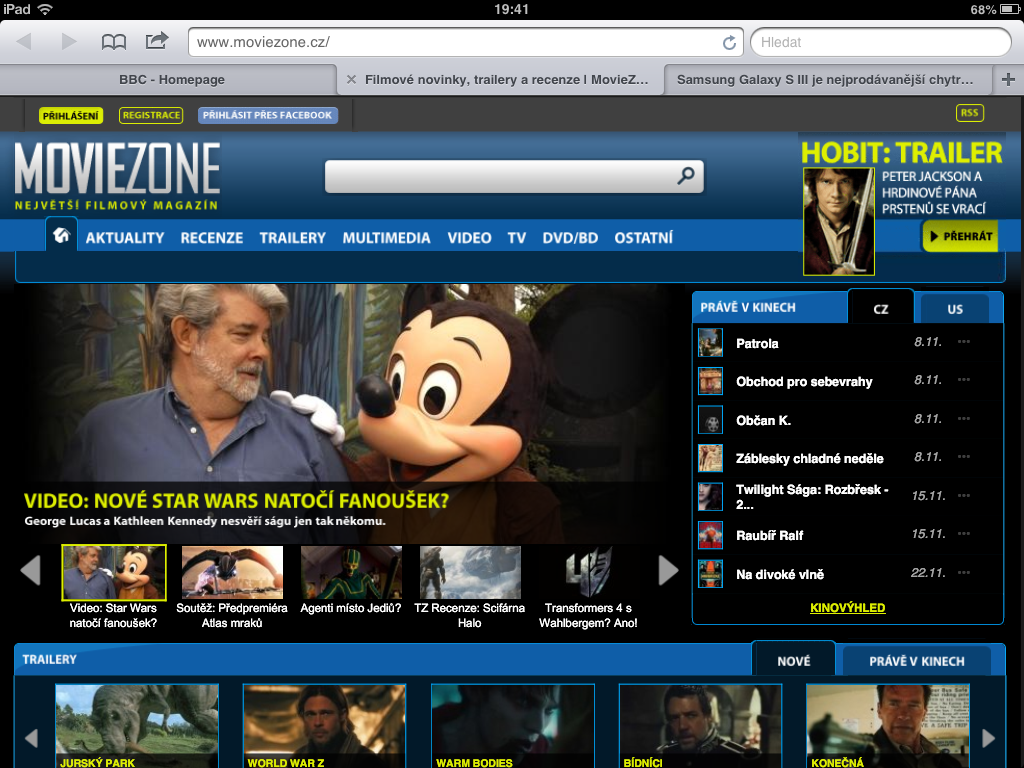Viewport: 1024px width, 768px height.
Task: Open the RSS feed icon
Action: (x=969, y=113)
